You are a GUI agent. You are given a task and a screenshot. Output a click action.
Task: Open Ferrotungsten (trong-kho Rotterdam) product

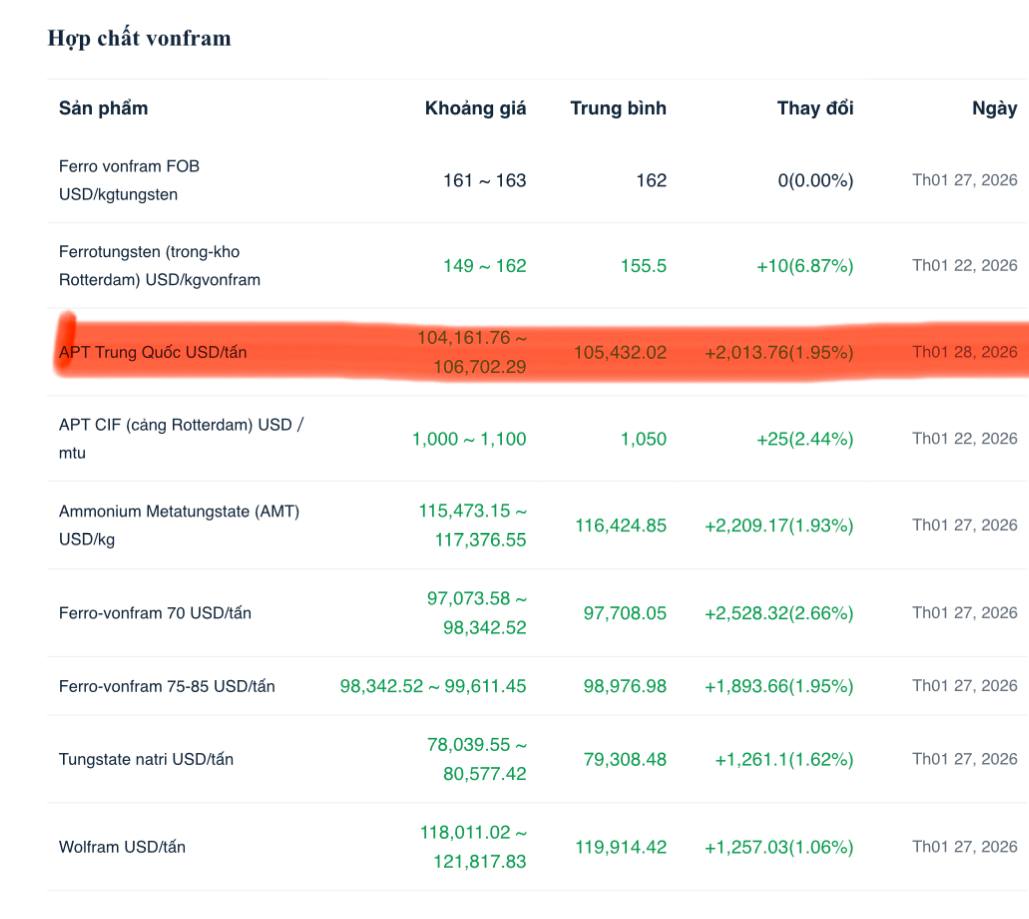(159, 266)
